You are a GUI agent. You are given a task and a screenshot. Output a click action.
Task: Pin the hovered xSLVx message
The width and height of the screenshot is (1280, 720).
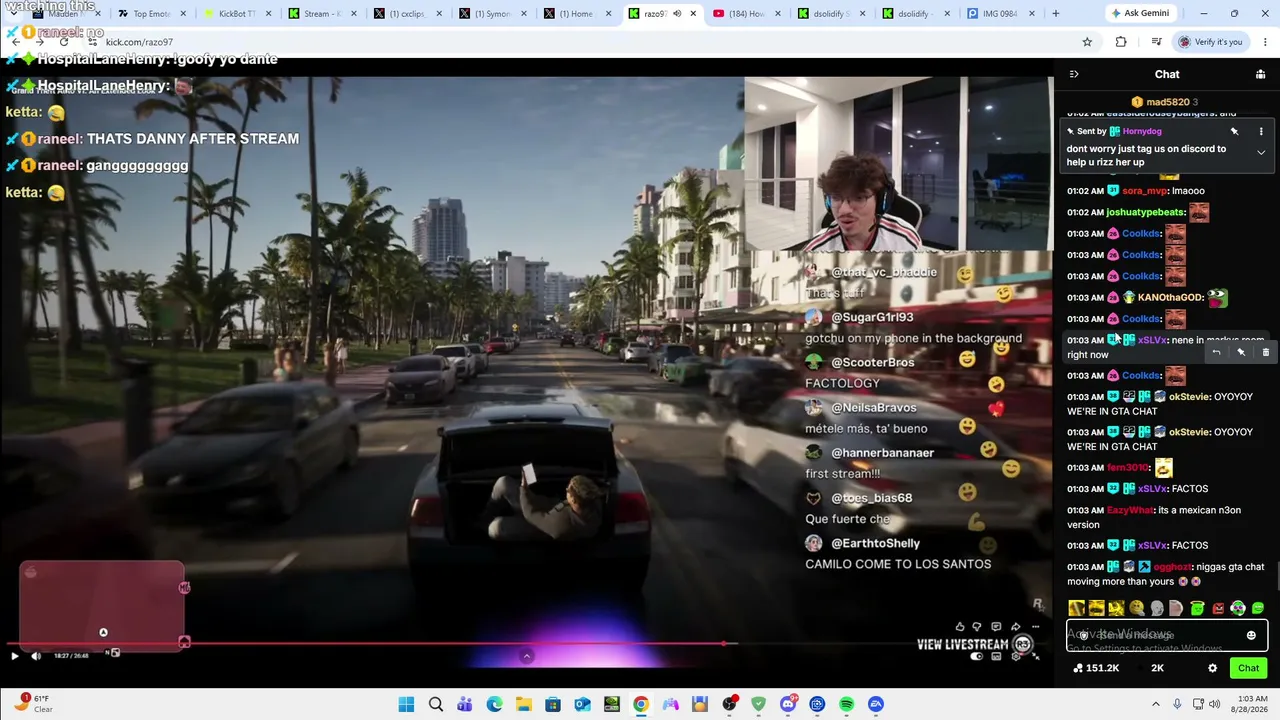[1241, 352]
